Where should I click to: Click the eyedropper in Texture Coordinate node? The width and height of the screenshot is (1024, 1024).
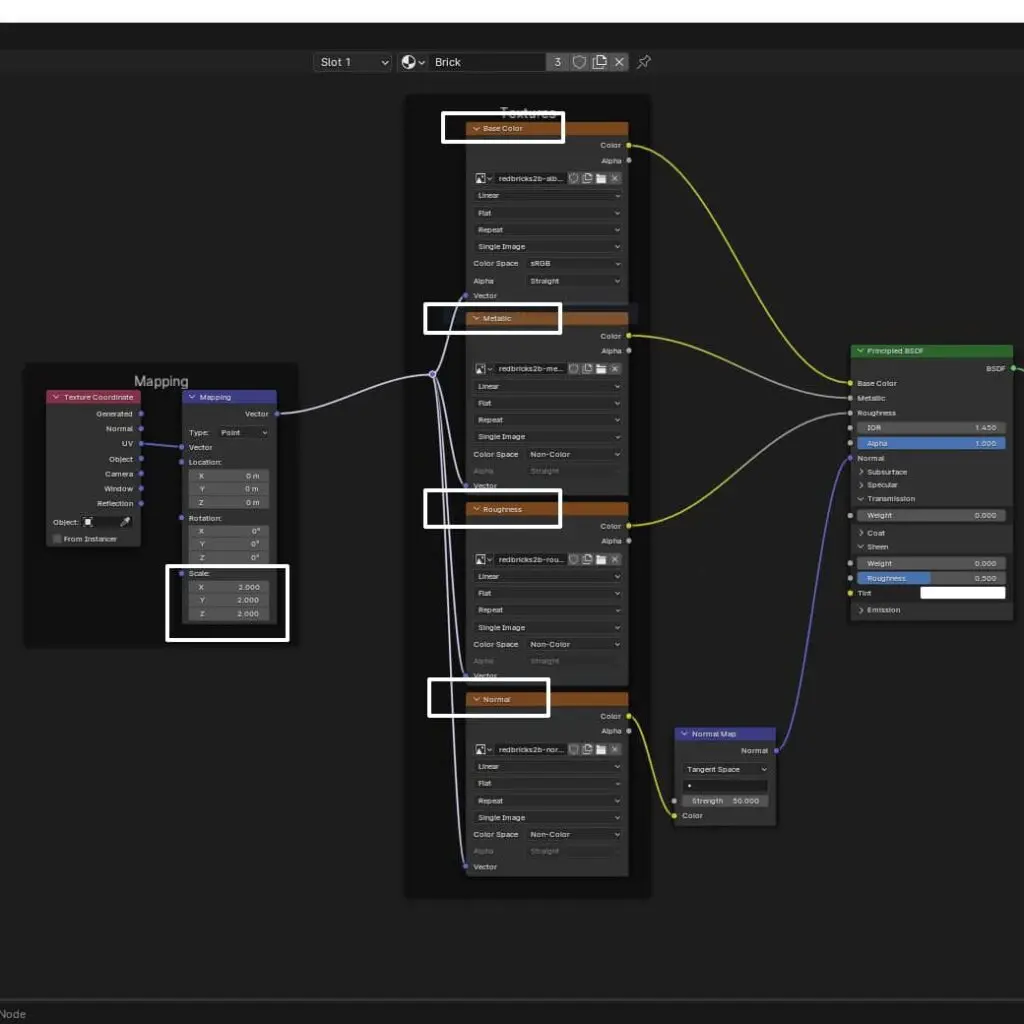[125, 522]
